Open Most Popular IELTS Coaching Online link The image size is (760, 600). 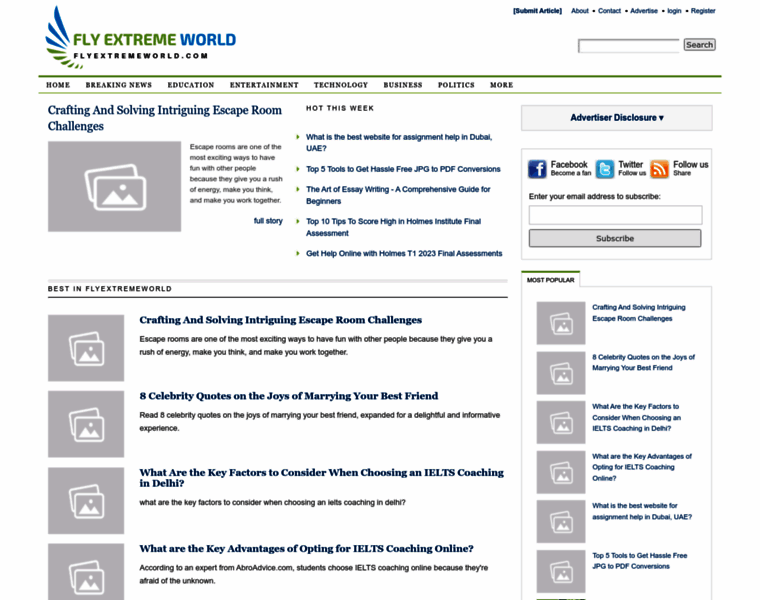pyautogui.click(x=642, y=467)
